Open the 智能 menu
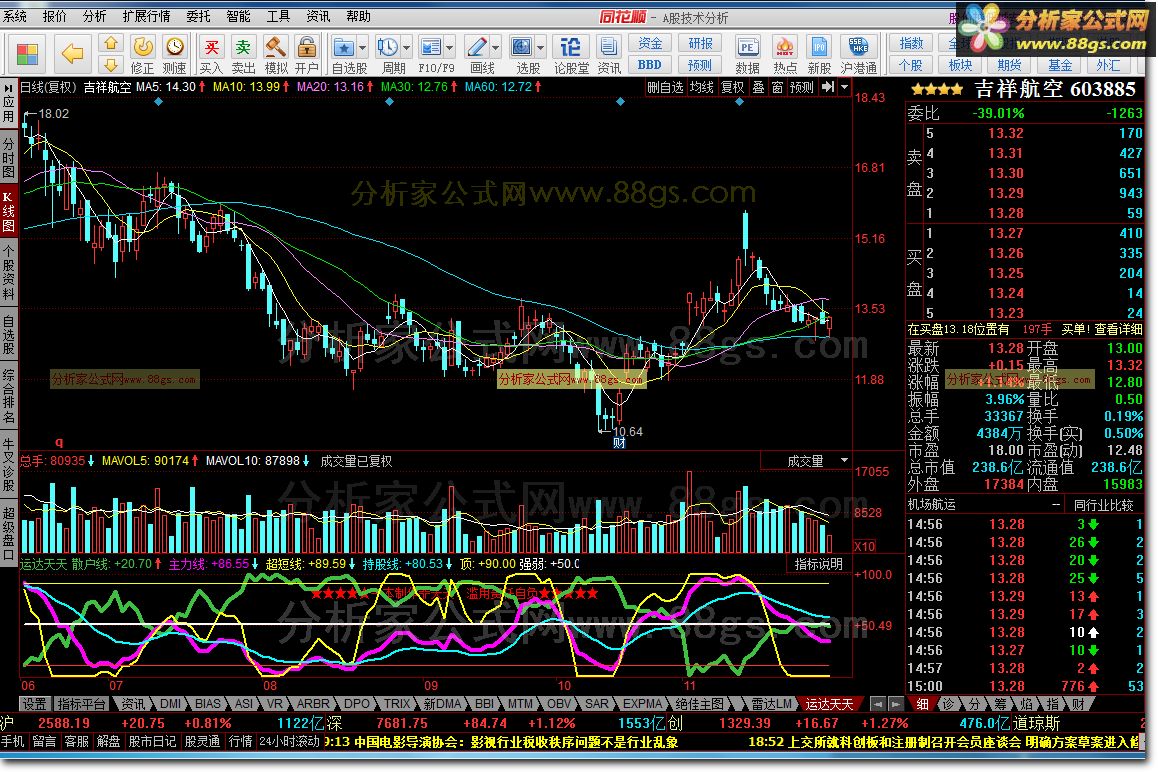 tap(238, 16)
